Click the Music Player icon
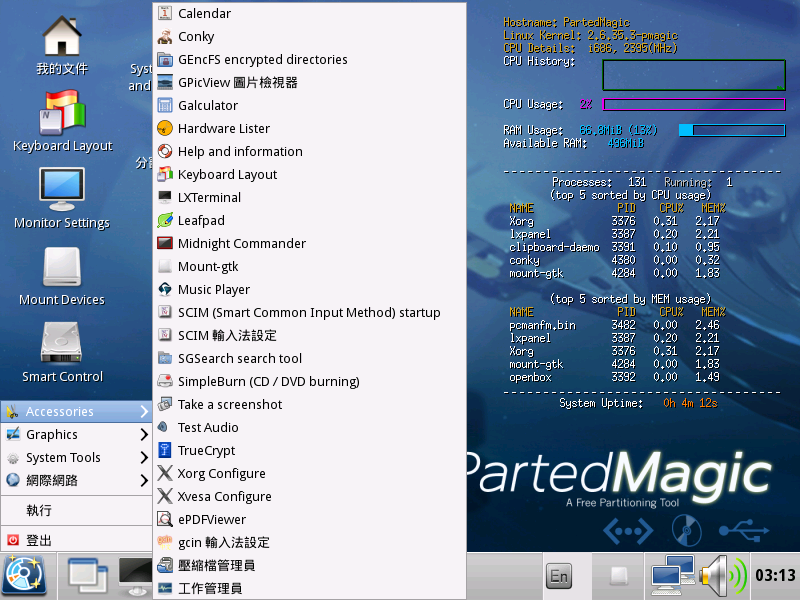This screenshot has width=800, height=600. click(x=165, y=289)
